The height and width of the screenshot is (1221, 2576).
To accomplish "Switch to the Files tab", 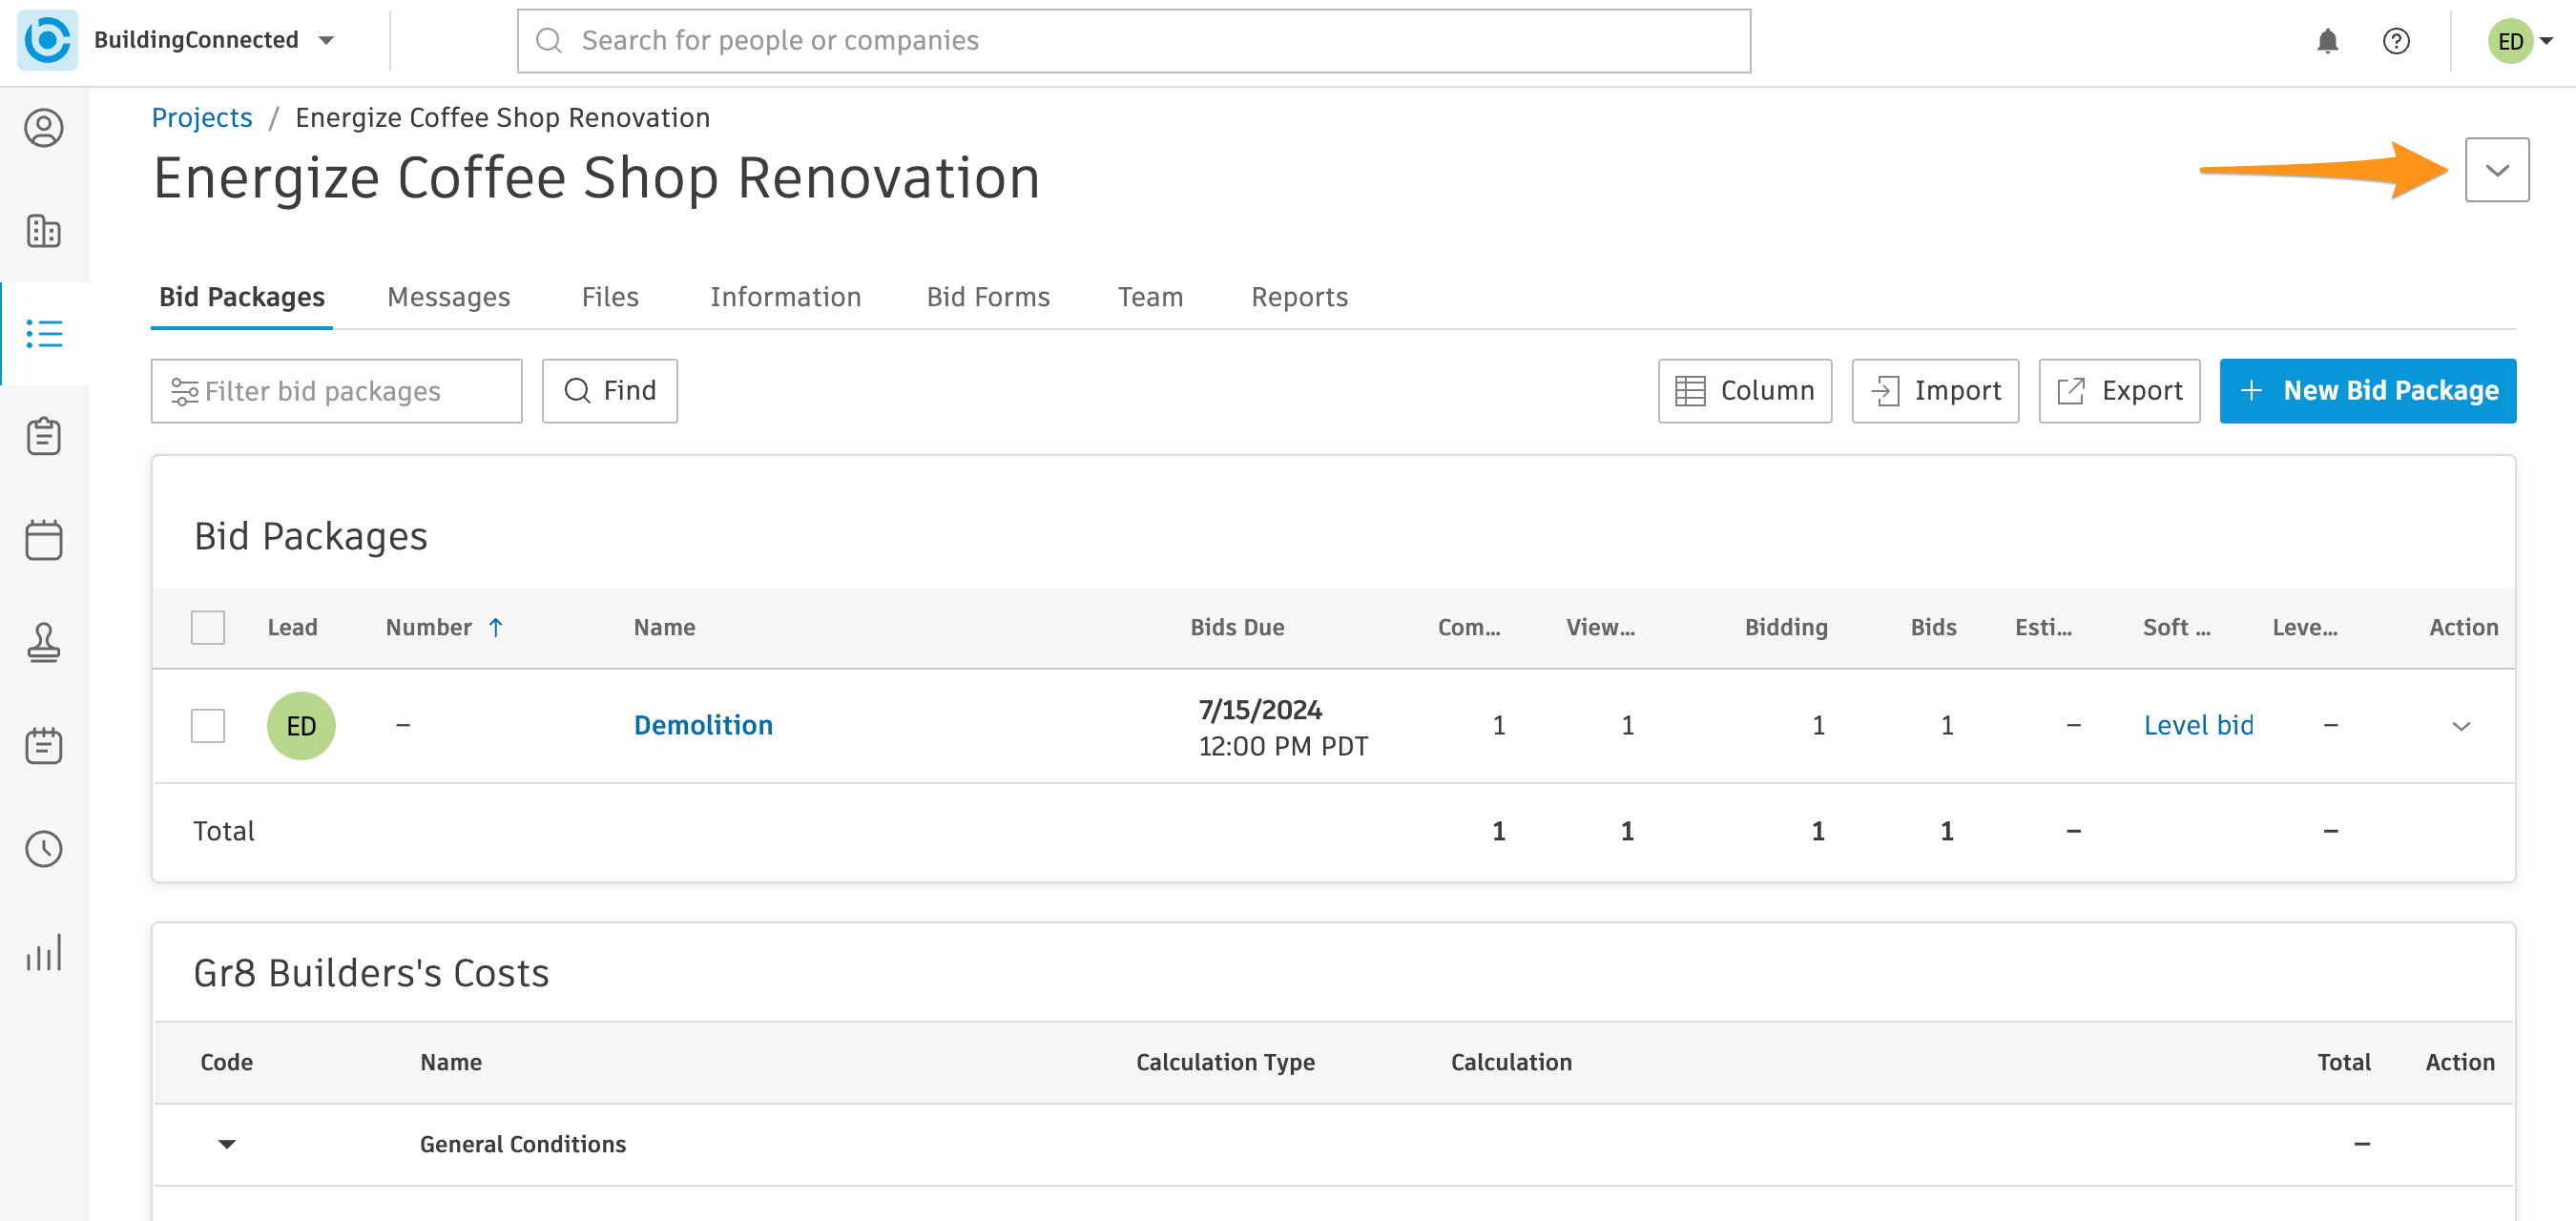I will 610,297.
